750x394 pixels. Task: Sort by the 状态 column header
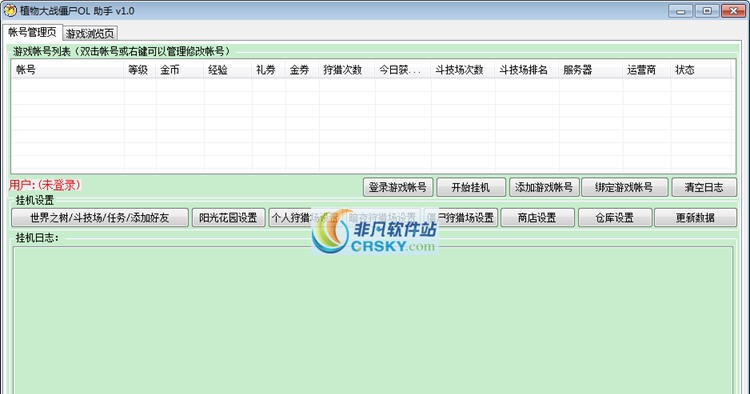pyautogui.click(x=701, y=70)
